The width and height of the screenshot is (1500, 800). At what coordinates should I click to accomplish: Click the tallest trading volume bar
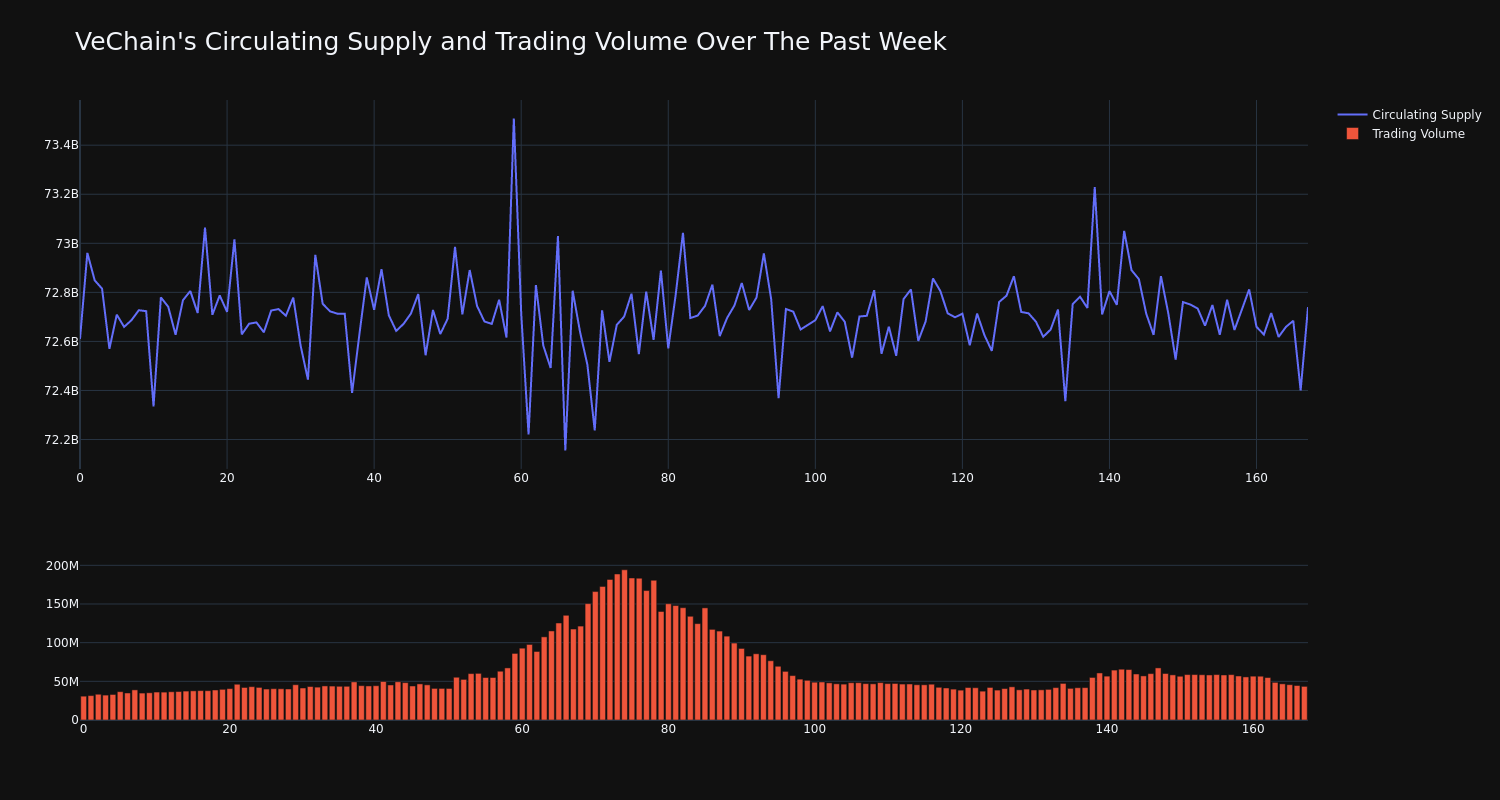point(624,645)
